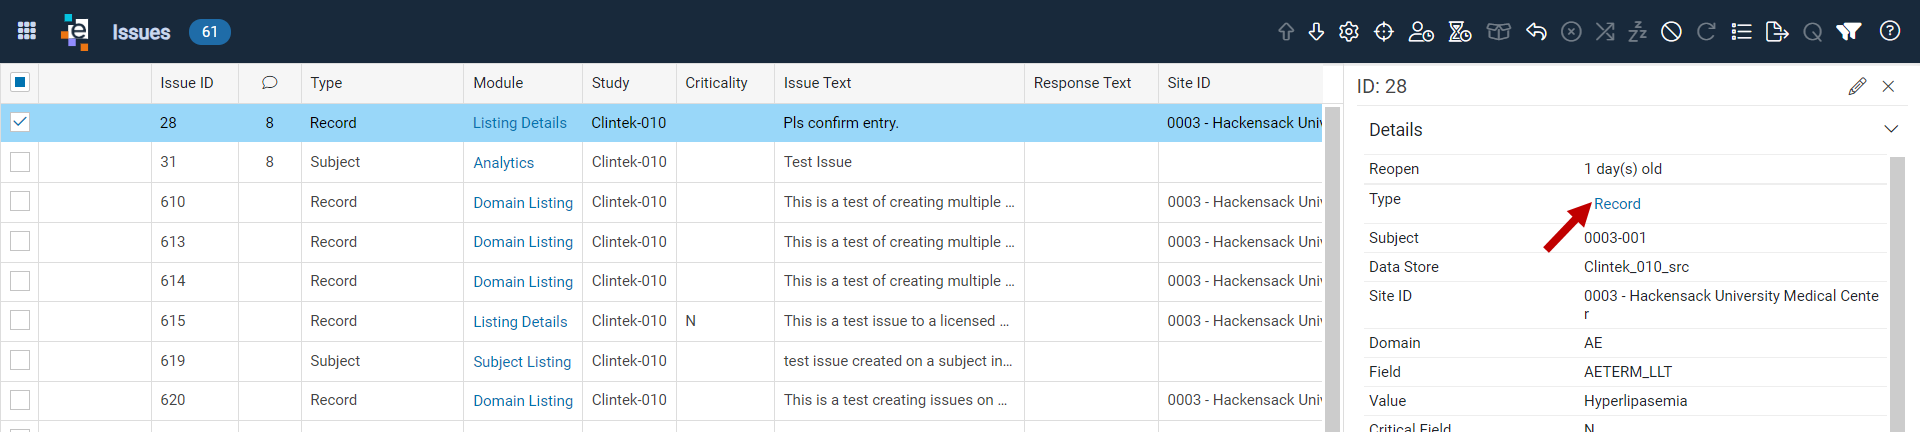Open the filter funnel icon
This screenshot has width=1920, height=432.
(x=1849, y=32)
